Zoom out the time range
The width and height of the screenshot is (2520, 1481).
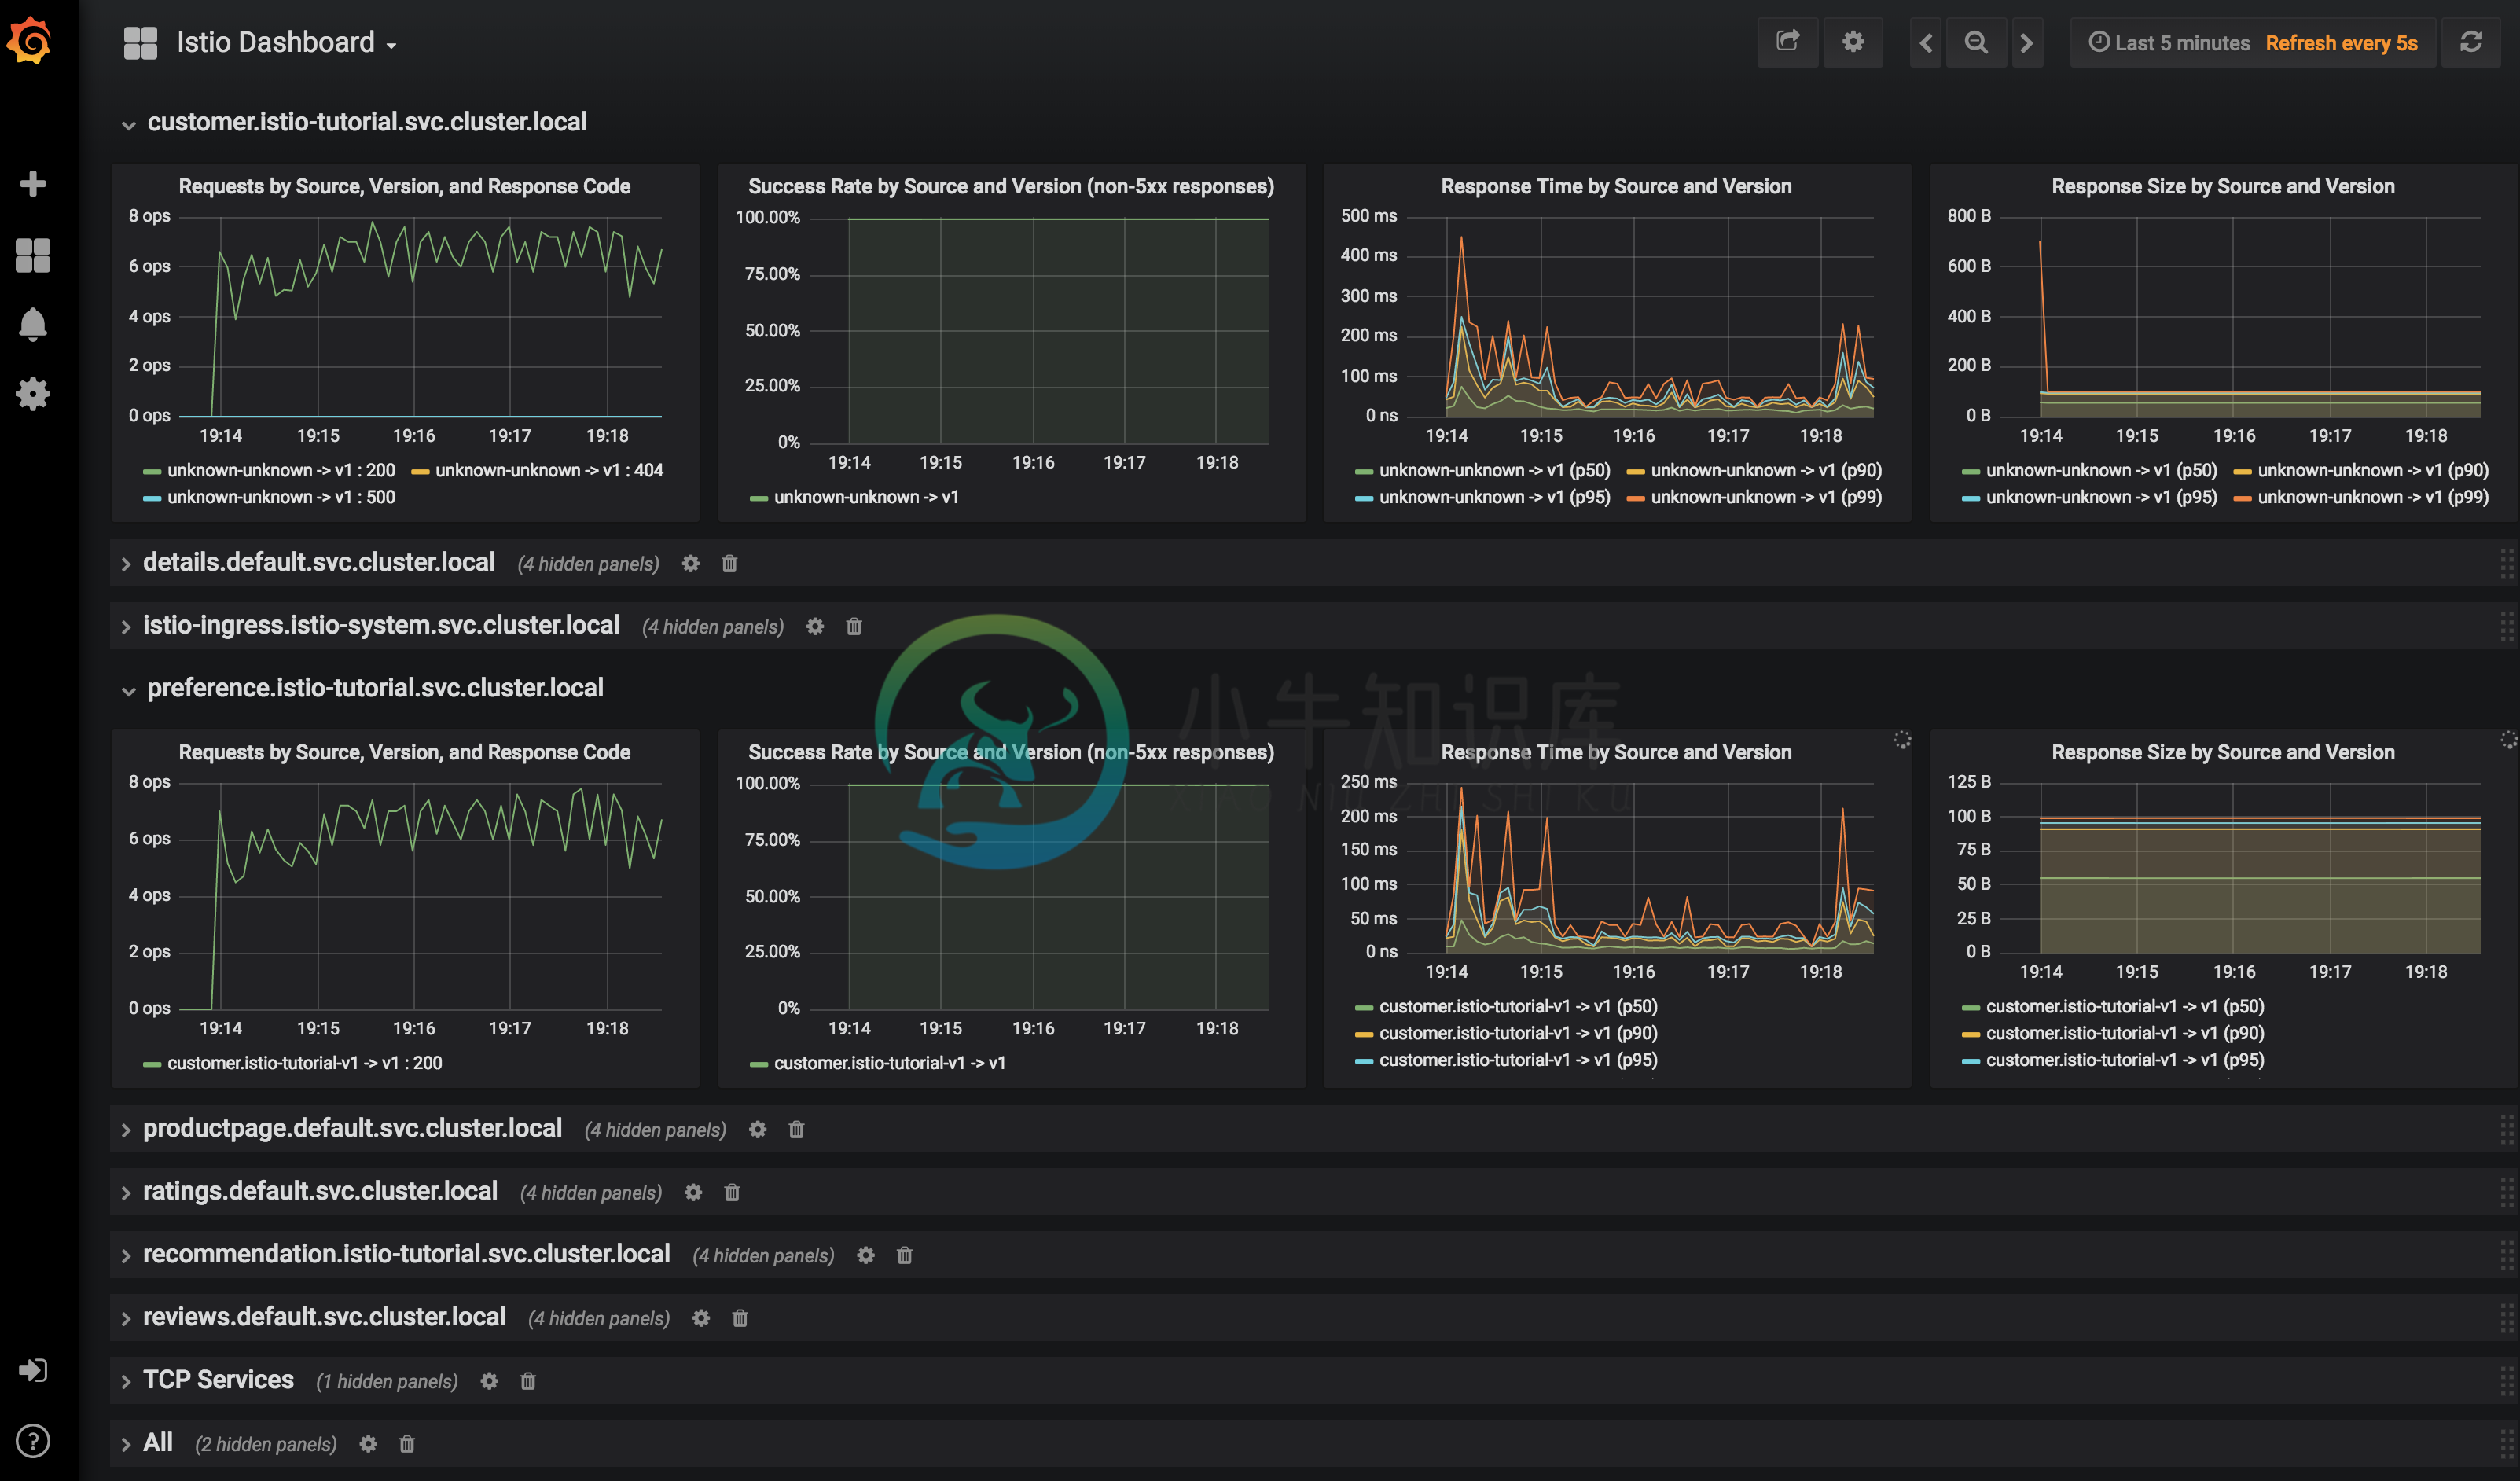pos(1976,42)
